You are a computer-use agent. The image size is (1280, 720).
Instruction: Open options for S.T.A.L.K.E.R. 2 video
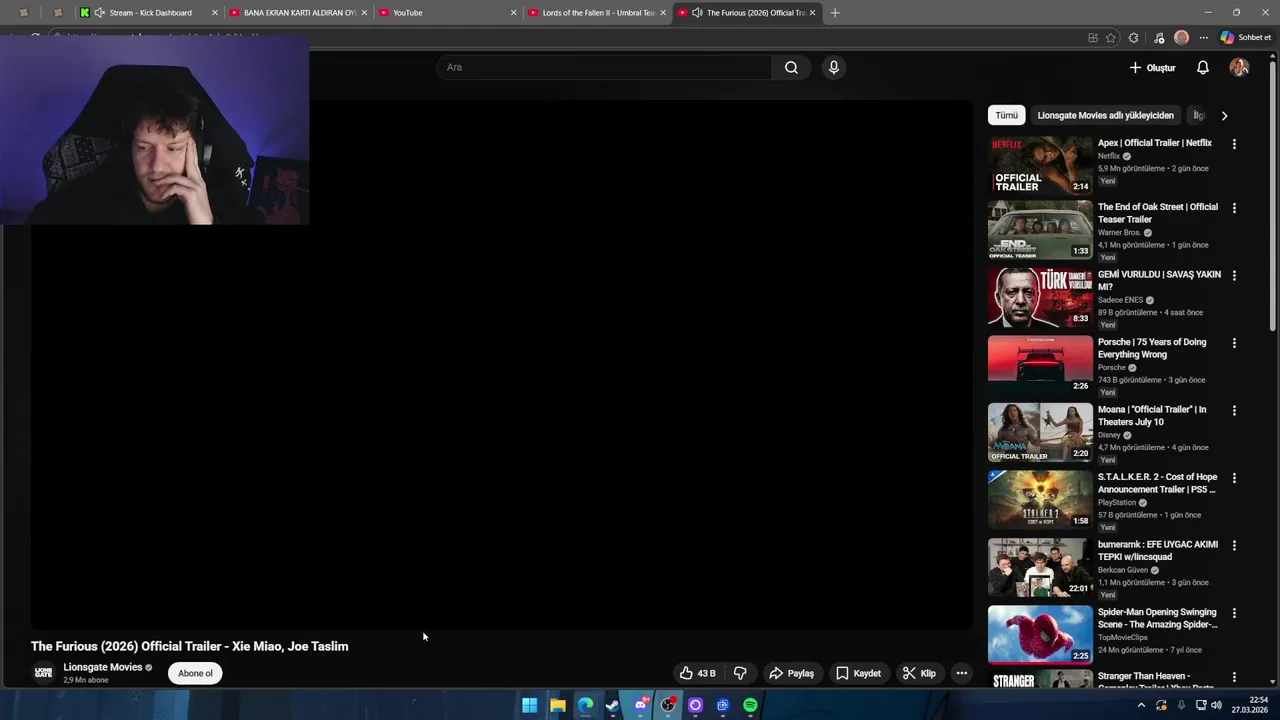click(1234, 478)
